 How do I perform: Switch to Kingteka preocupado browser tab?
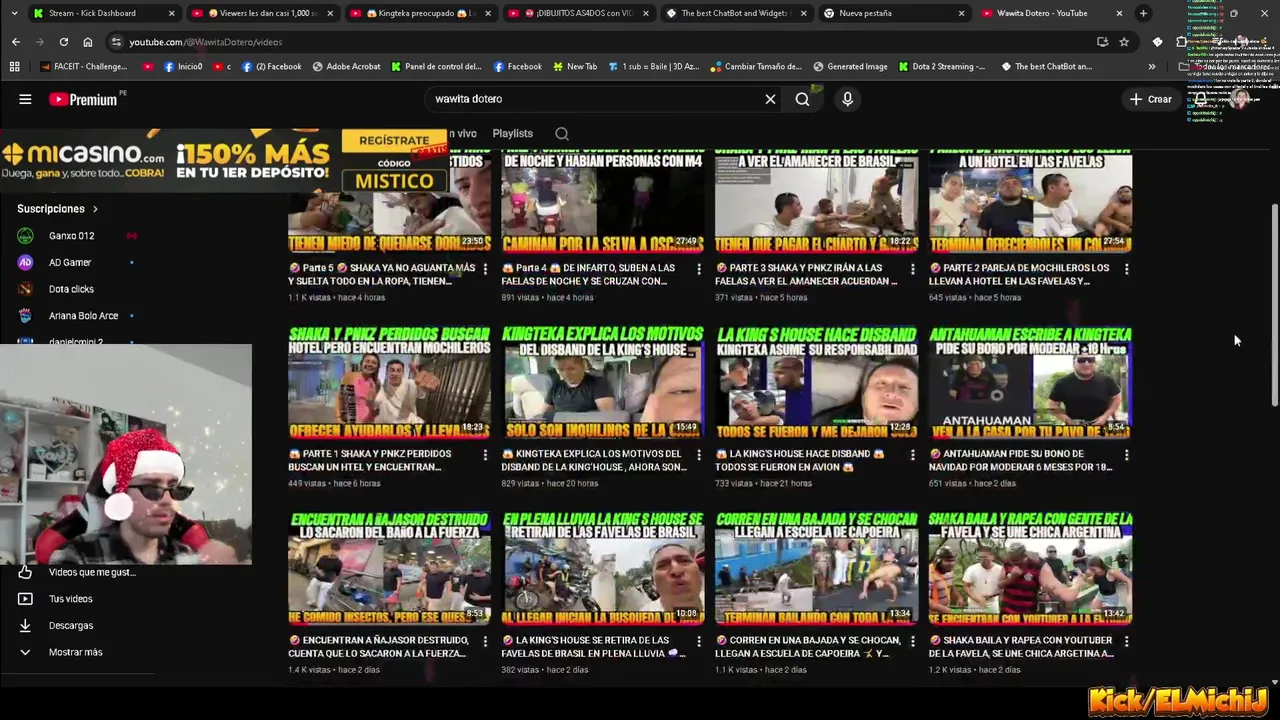tap(419, 13)
